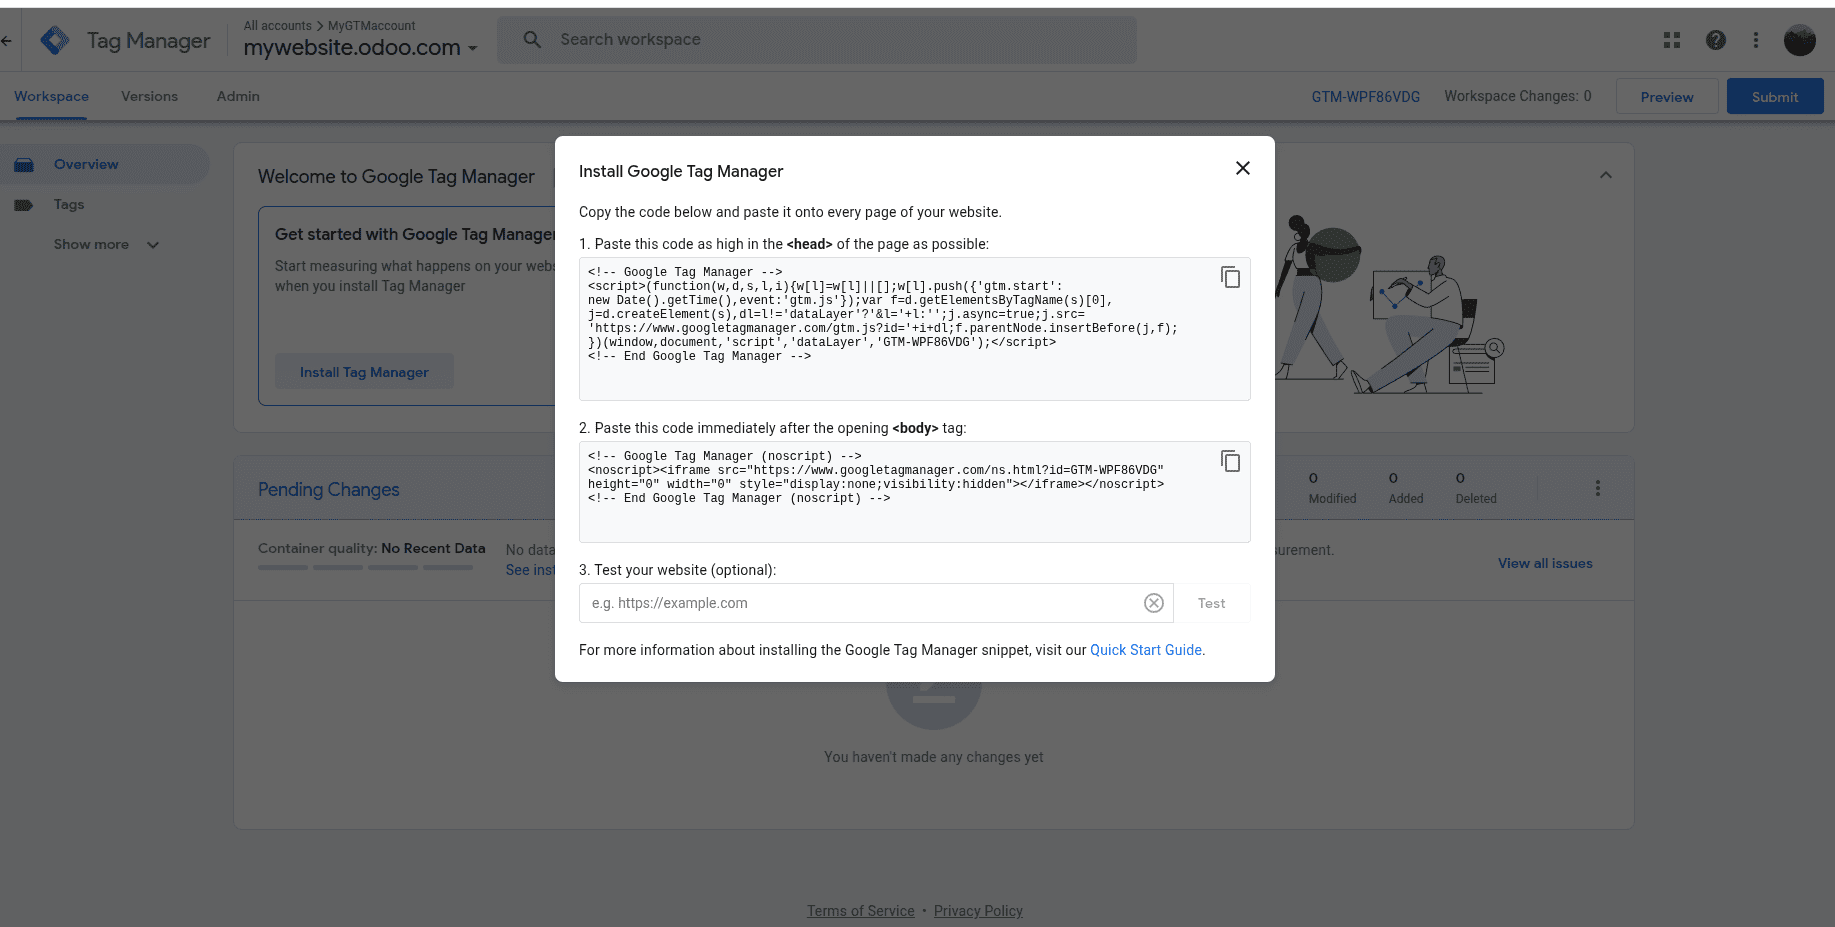Screen dimensions: 1835x927
Task: Click View all issues link
Action: pos(1545,563)
